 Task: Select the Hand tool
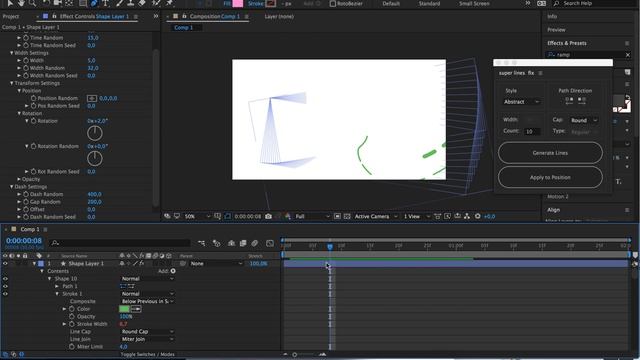pos(21,3)
